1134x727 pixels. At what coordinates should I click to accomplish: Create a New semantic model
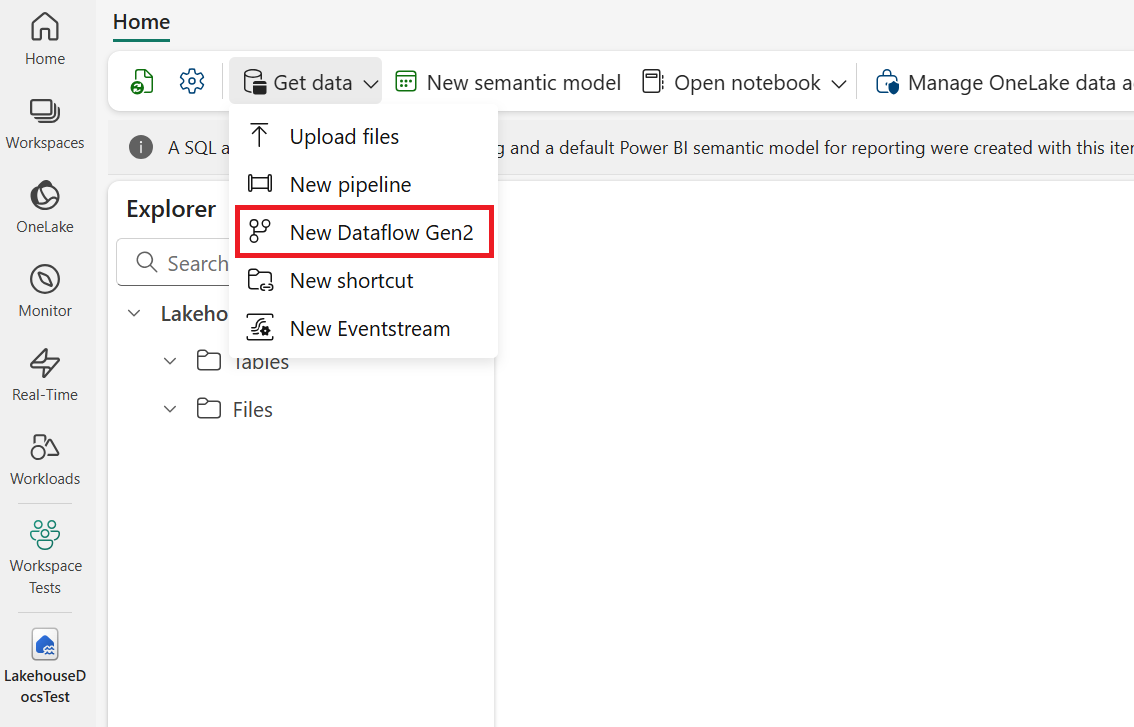(507, 82)
